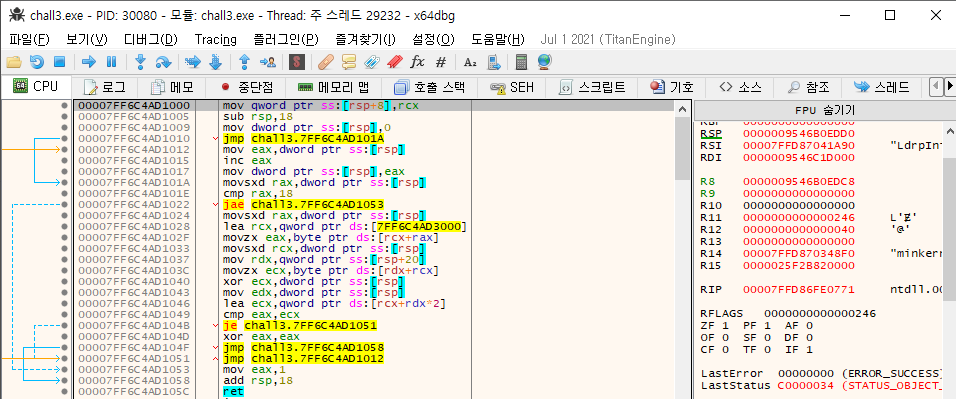Viewport: 956px width, 399px height.
Task: Toggle breakpoint dot at address 00007FF6C4AD105C
Action: tap(64, 391)
